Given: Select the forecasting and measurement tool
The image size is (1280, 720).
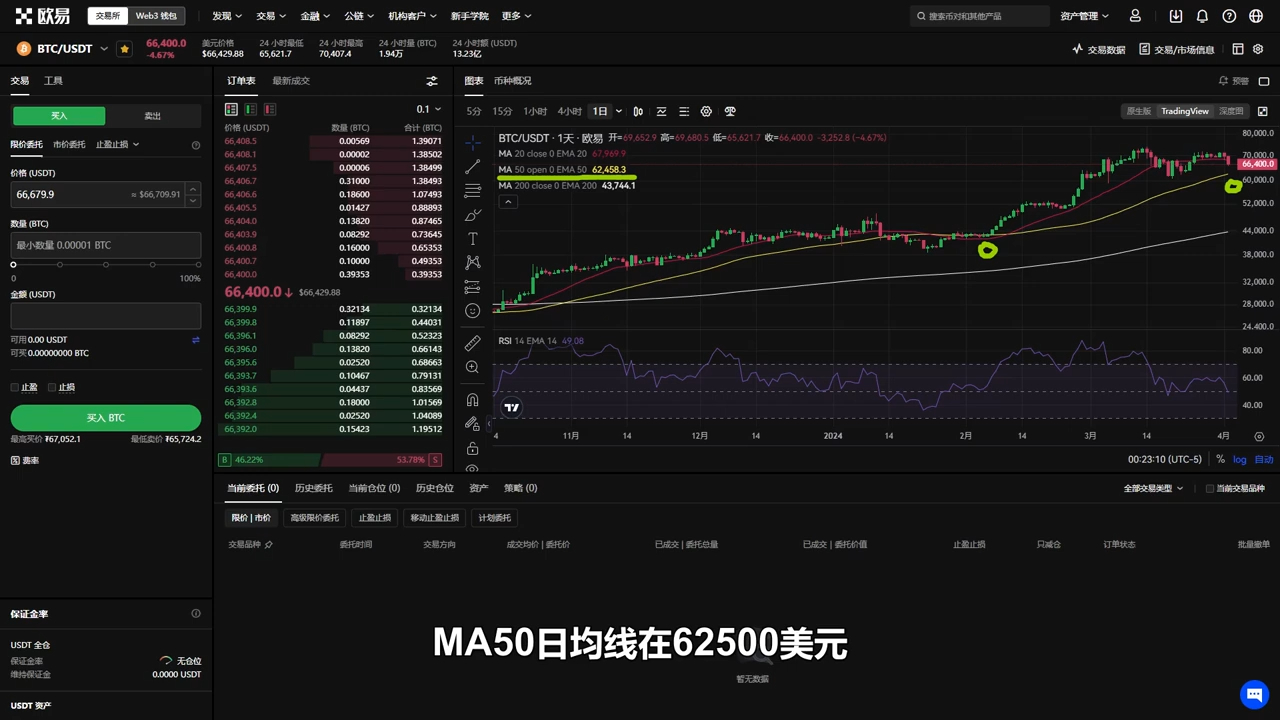Looking at the screenshot, I should tap(473, 287).
